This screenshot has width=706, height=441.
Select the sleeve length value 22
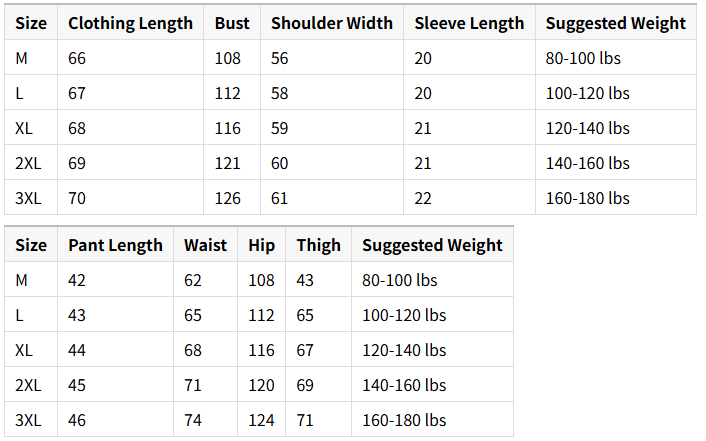click(423, 198)
